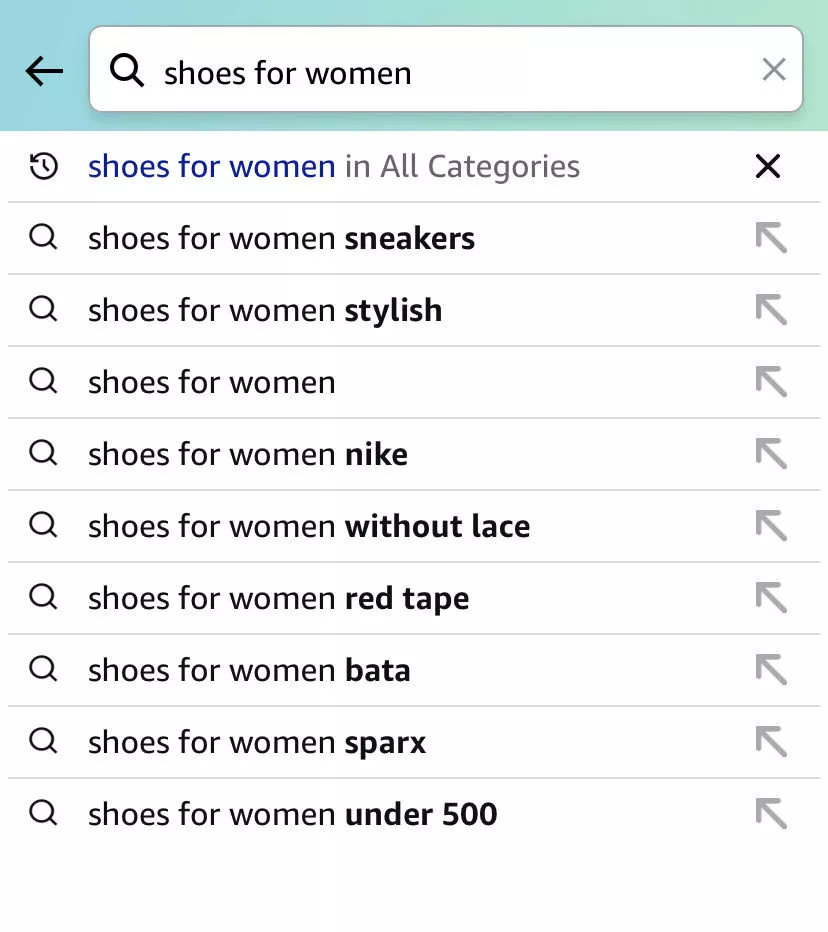Viewport: 828px width, 932px height.
Task: Select 'shoes for women stylish' suggestion
Action: [x=265, y=311]
